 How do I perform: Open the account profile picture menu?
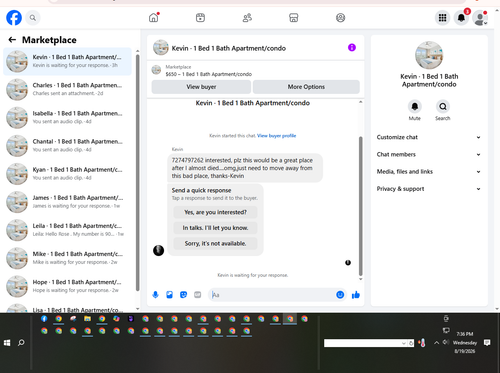[x=480, y=18]
